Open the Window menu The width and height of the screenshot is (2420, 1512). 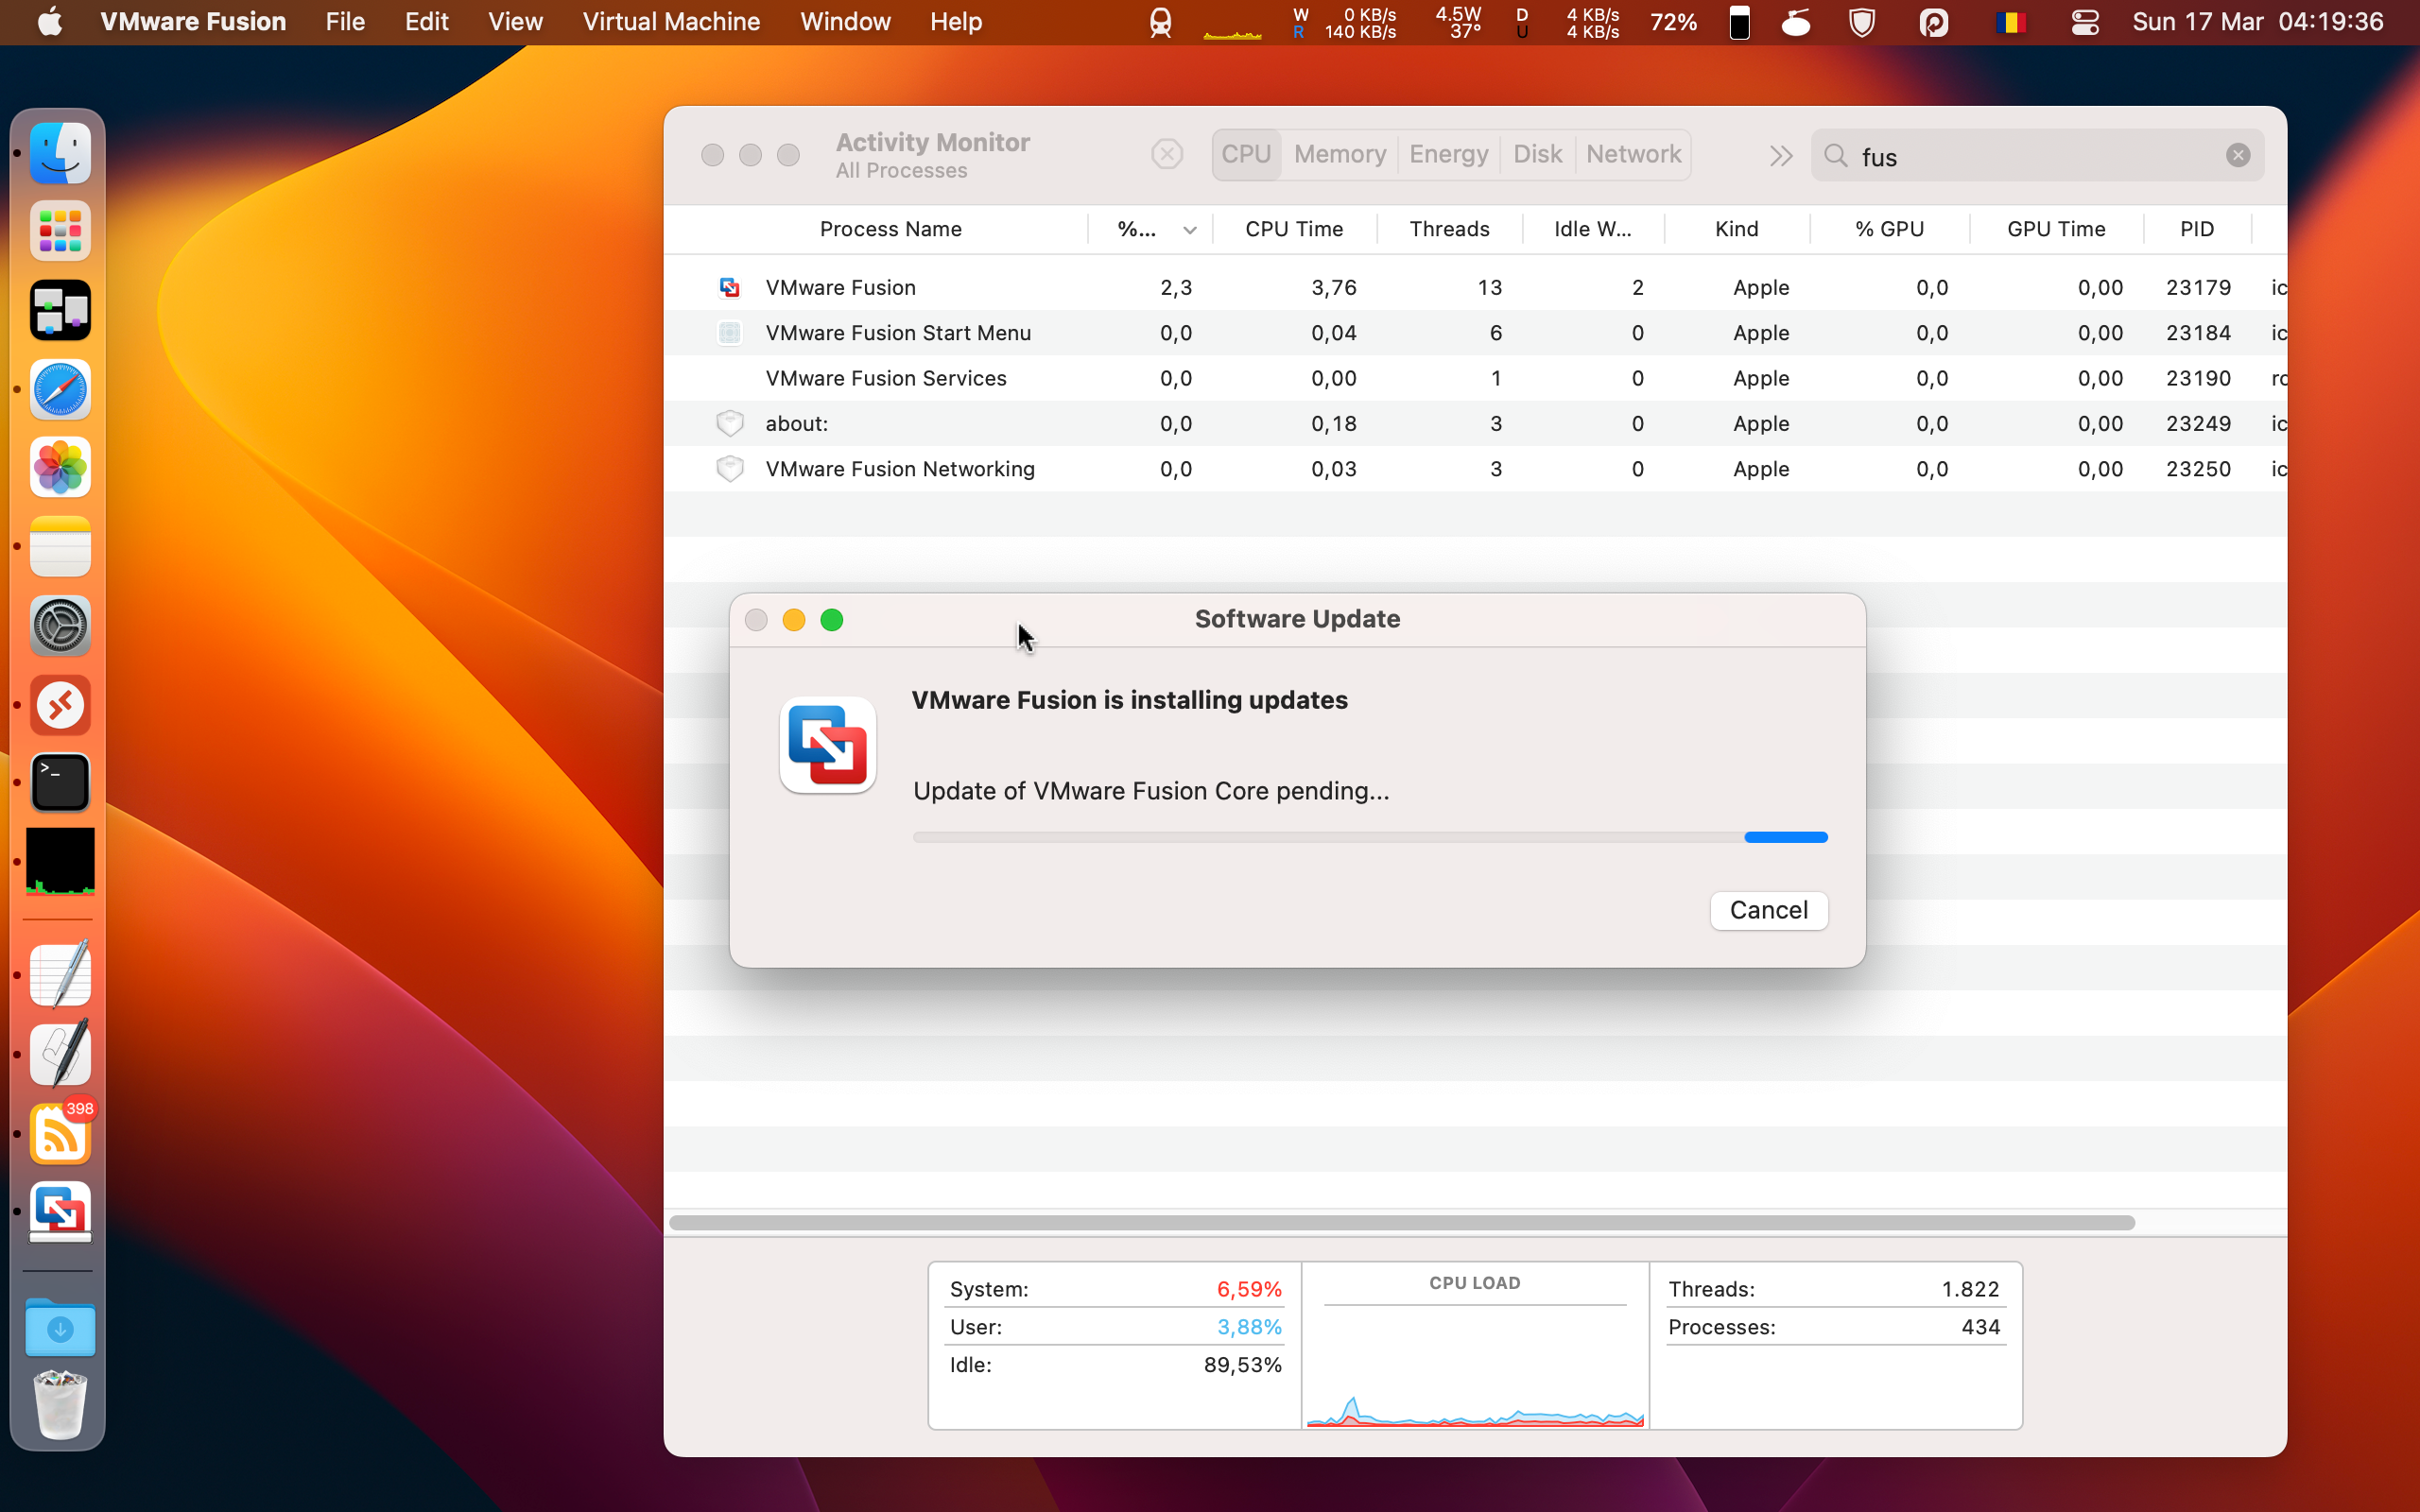coord(845,22)
